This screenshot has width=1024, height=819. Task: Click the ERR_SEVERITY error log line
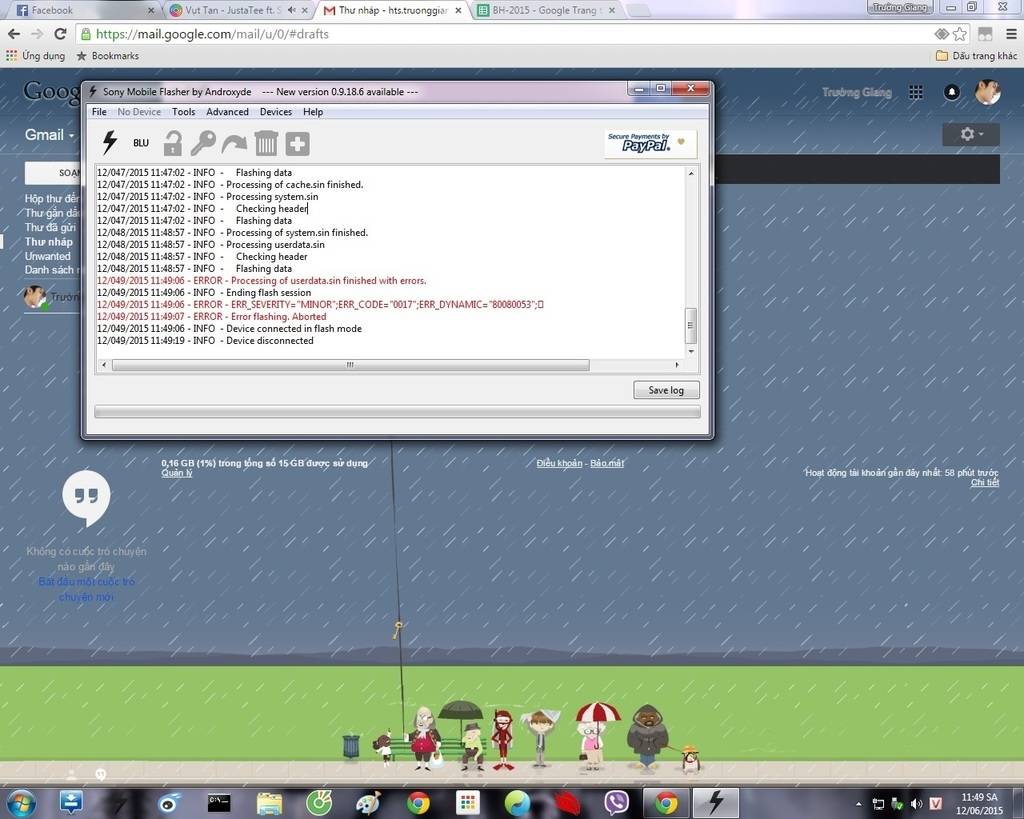[320, 304]
